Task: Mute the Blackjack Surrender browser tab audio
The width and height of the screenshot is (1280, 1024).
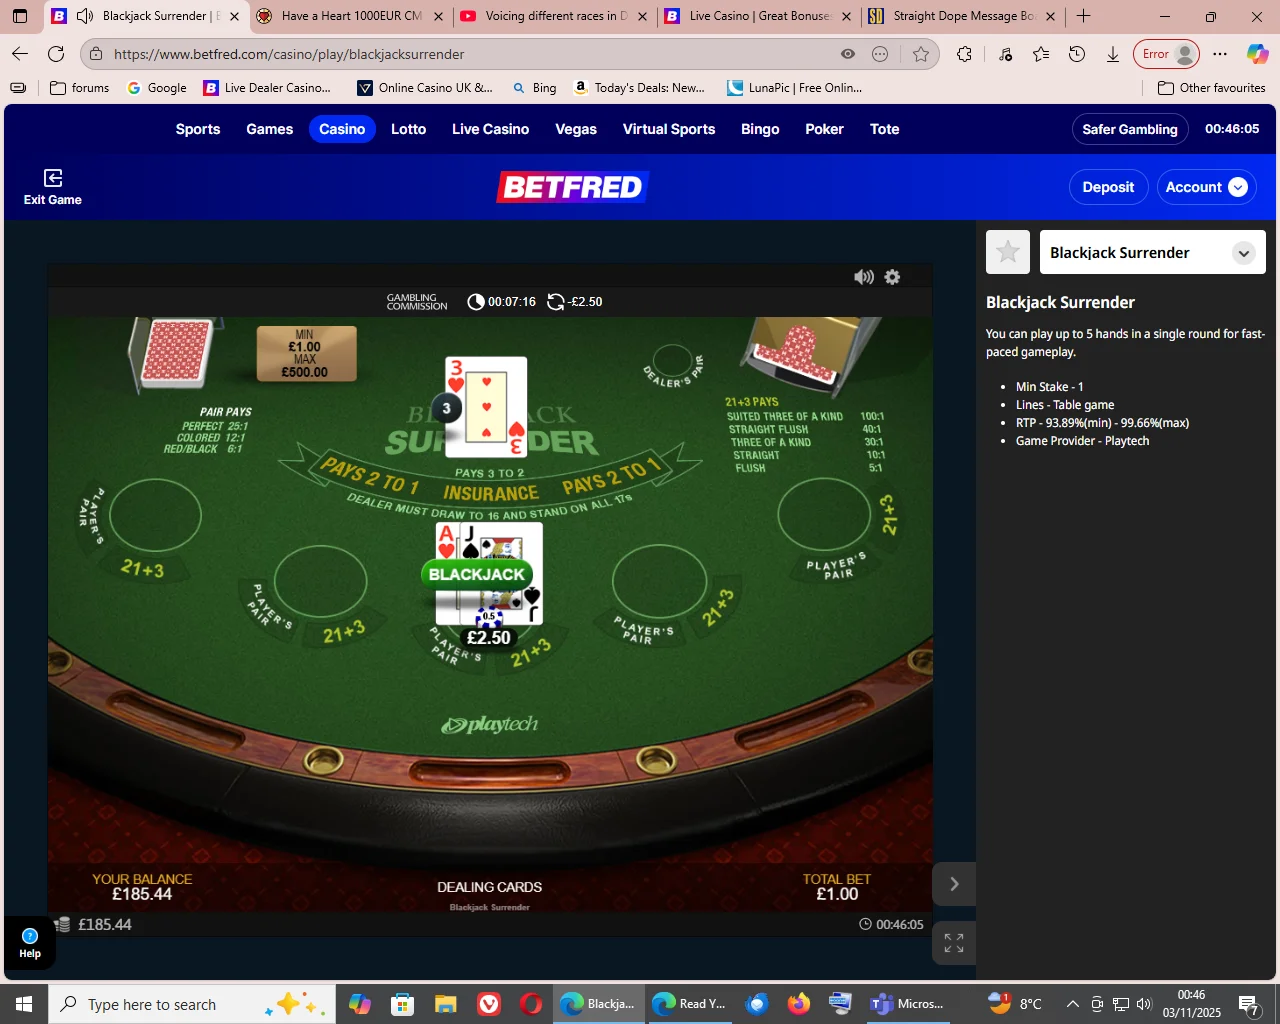Action: [85, 16]
